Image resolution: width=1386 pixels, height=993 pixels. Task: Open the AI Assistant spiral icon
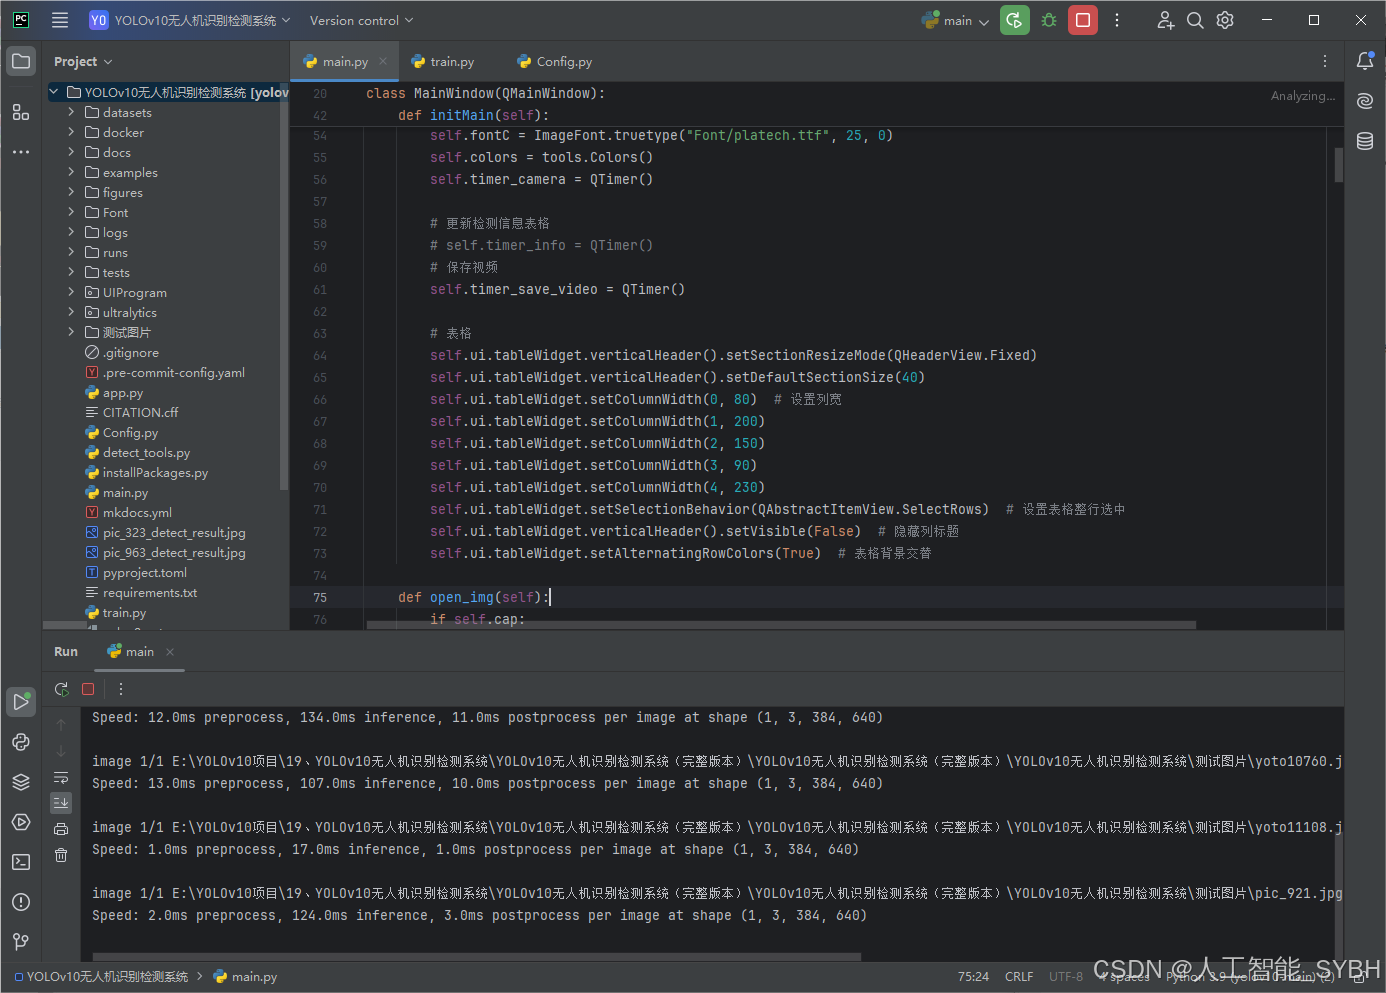click(1365, 101)
